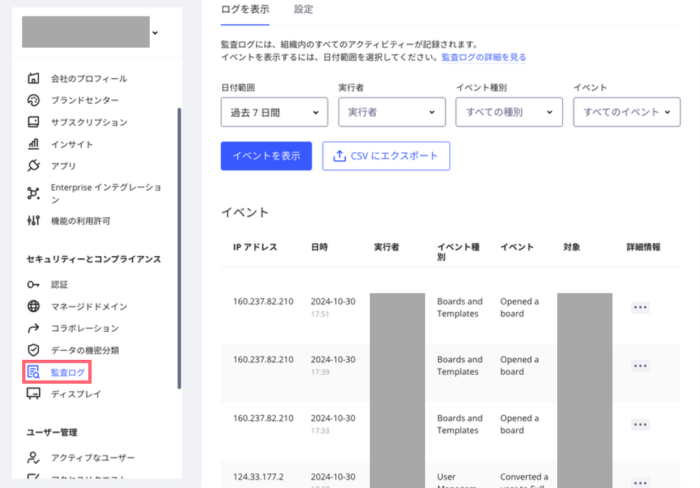Click the CSV にエクスポート button
This screenshot has width=700, height=488.
[x=386, y=155]
